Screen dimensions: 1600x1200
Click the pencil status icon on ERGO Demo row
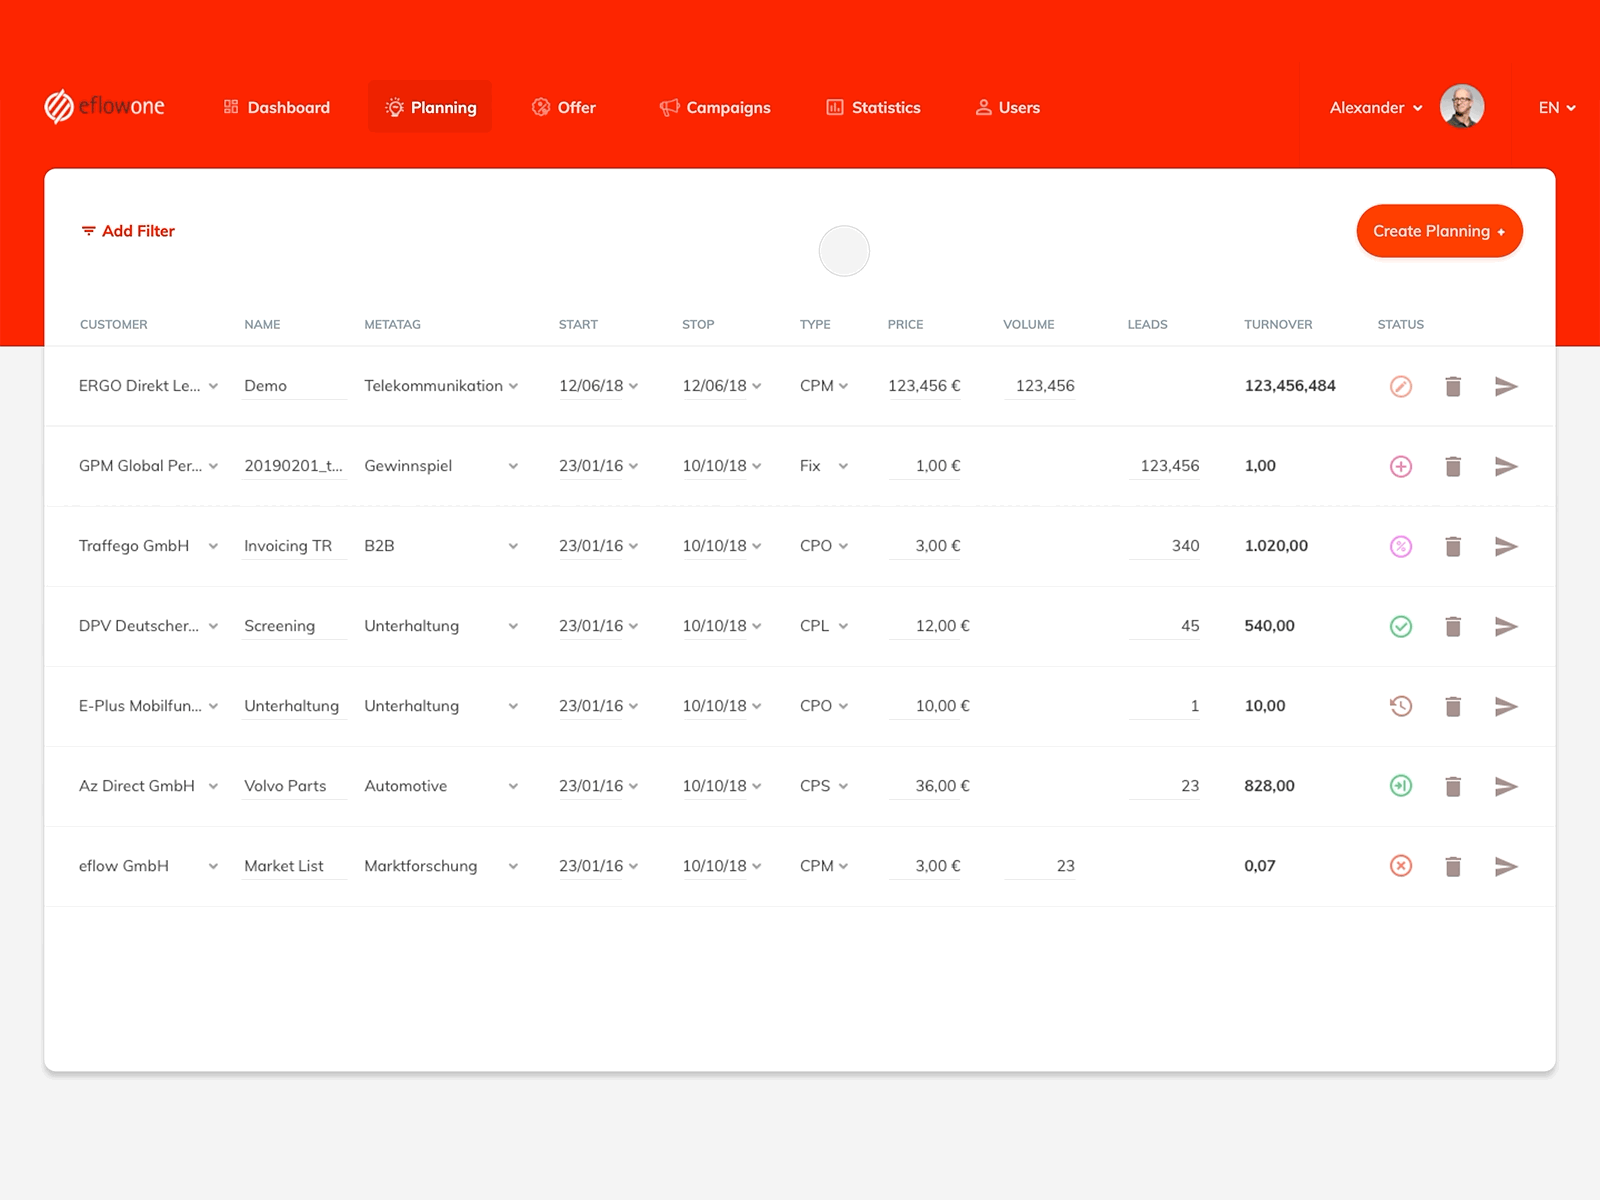(1401, 386)
